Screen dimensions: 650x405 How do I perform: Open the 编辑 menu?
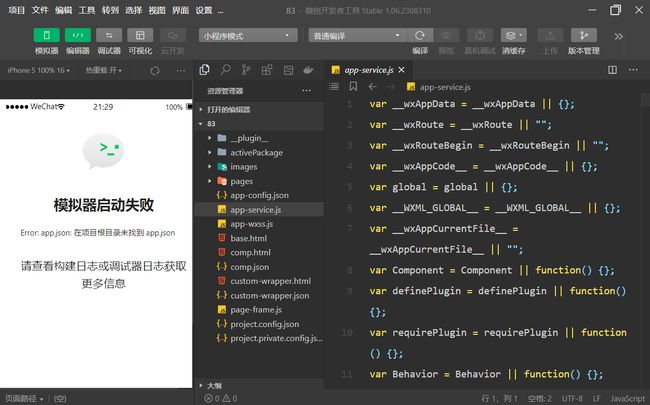coord(63,10)
